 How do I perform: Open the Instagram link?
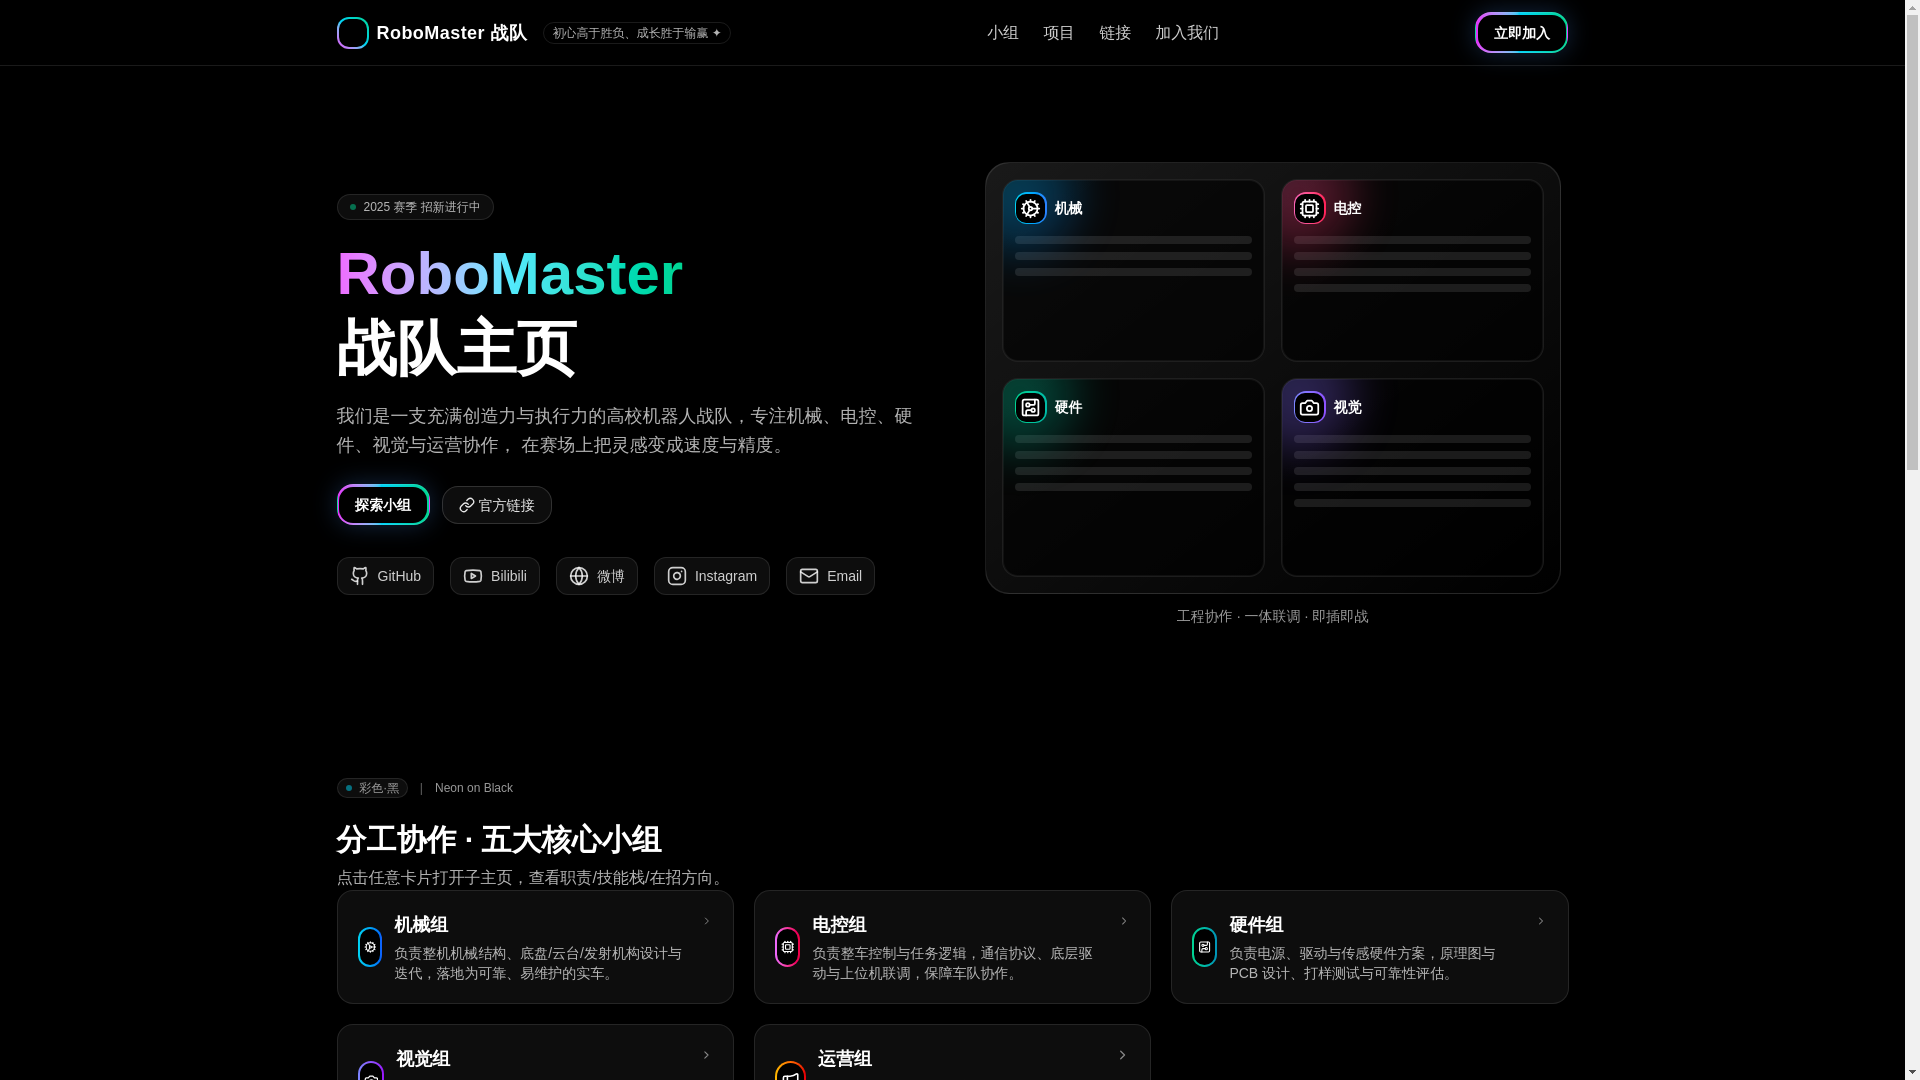click(x=712, y=576)
